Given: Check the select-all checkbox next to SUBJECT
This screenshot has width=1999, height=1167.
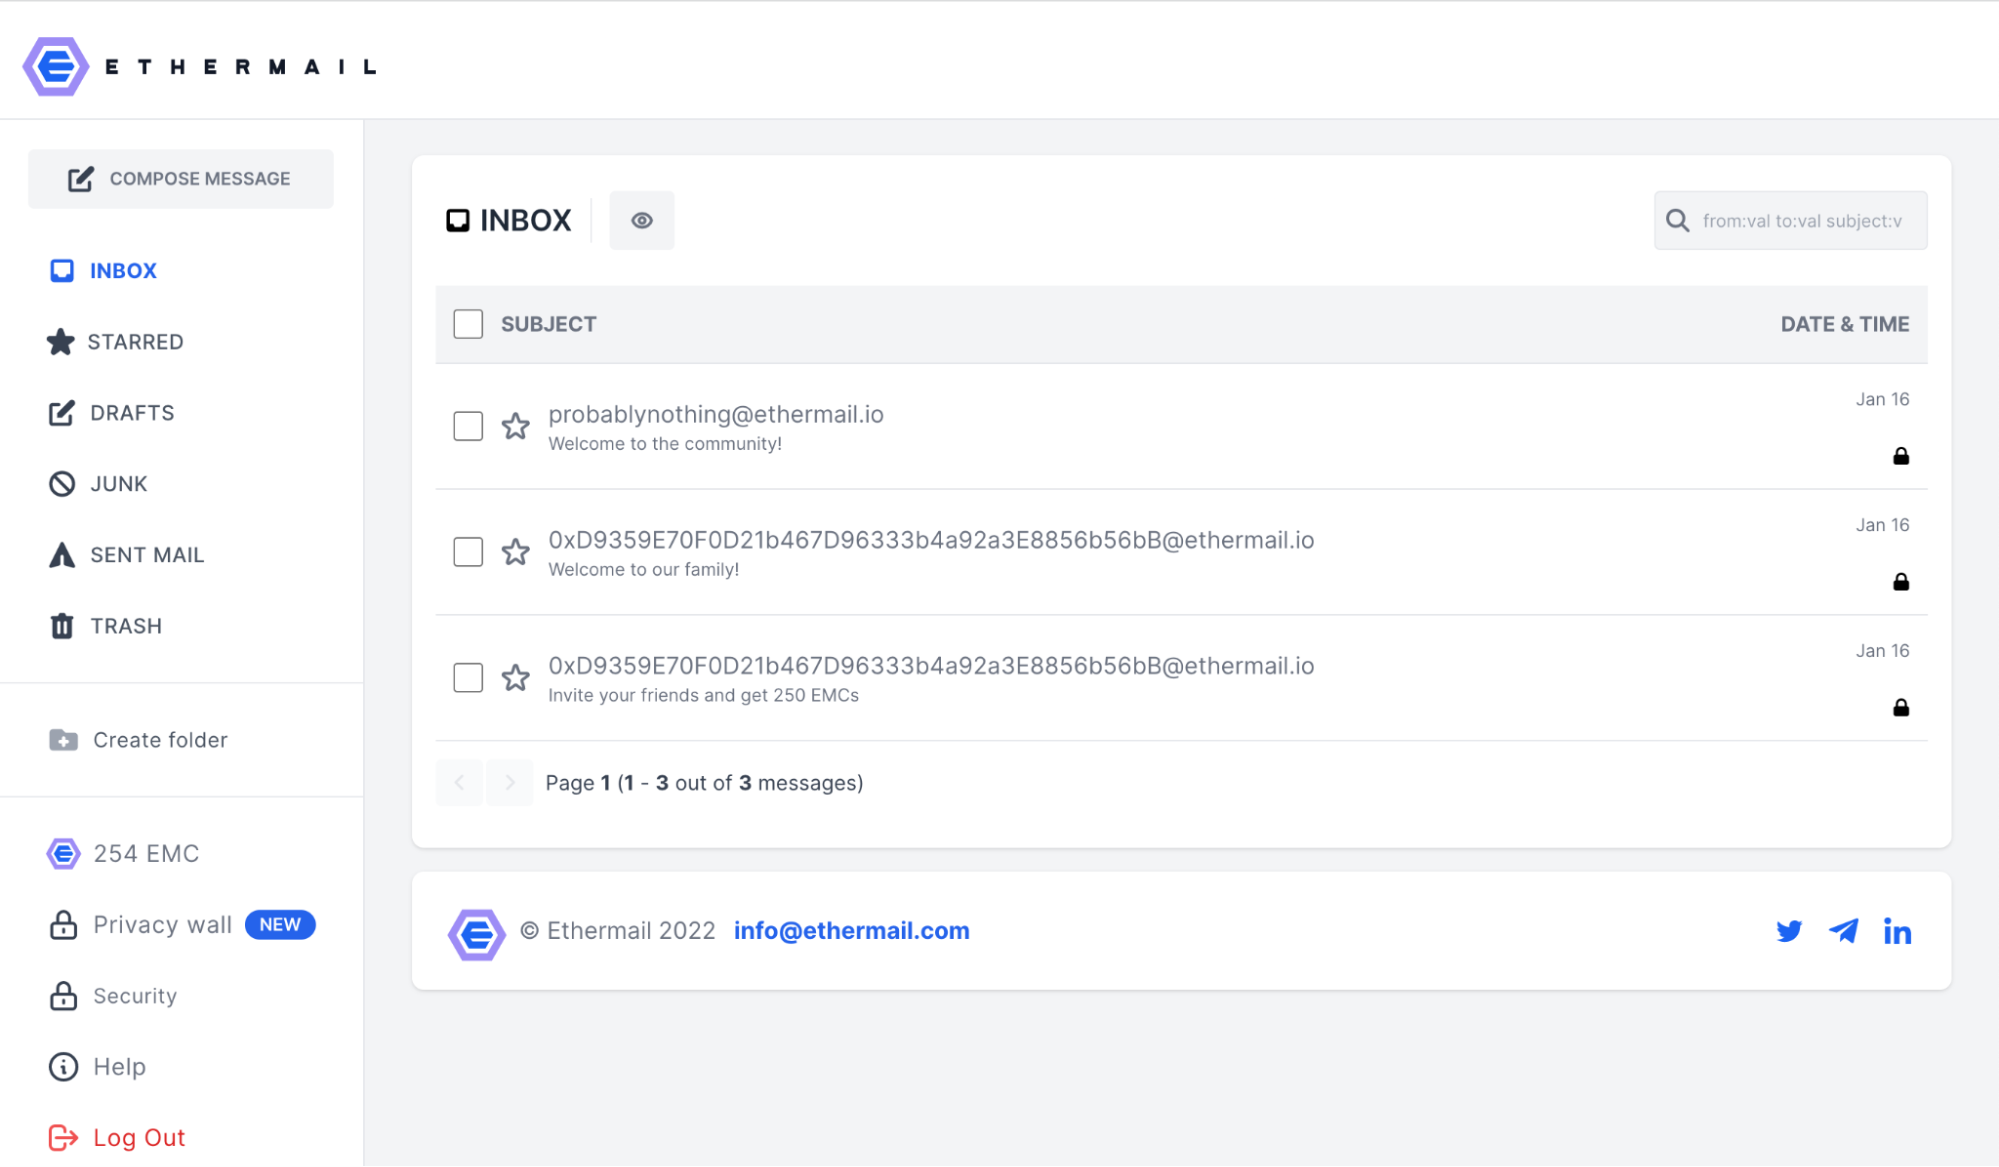Looking at the screenshot, I should pos(468,324).
